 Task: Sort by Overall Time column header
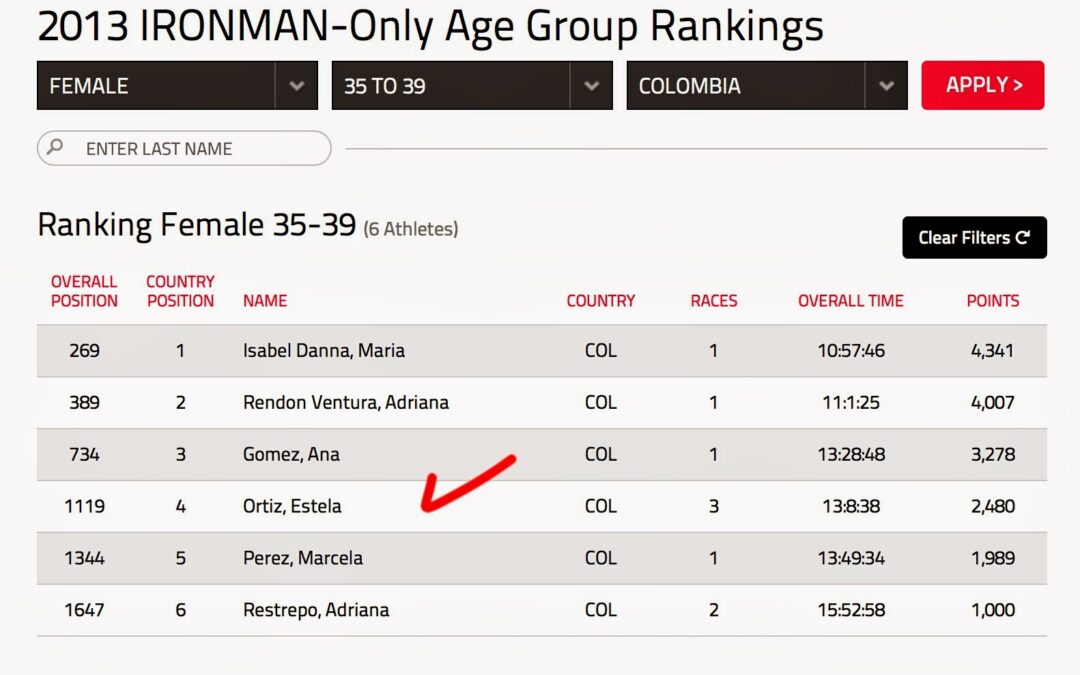[850, 301]
